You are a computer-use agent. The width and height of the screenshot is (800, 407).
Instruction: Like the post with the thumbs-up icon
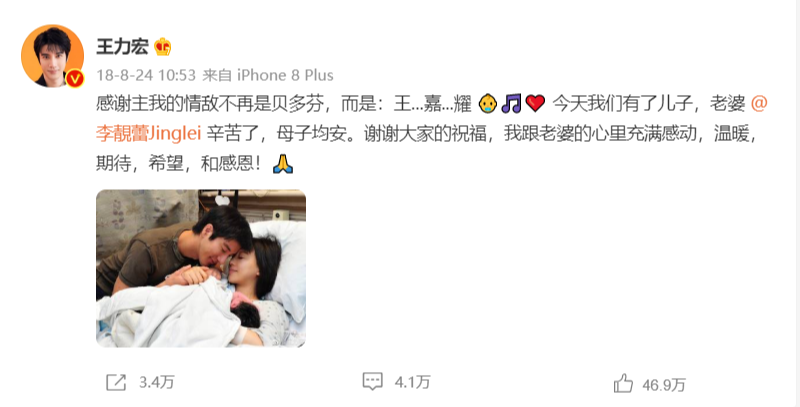click(623, 383)
